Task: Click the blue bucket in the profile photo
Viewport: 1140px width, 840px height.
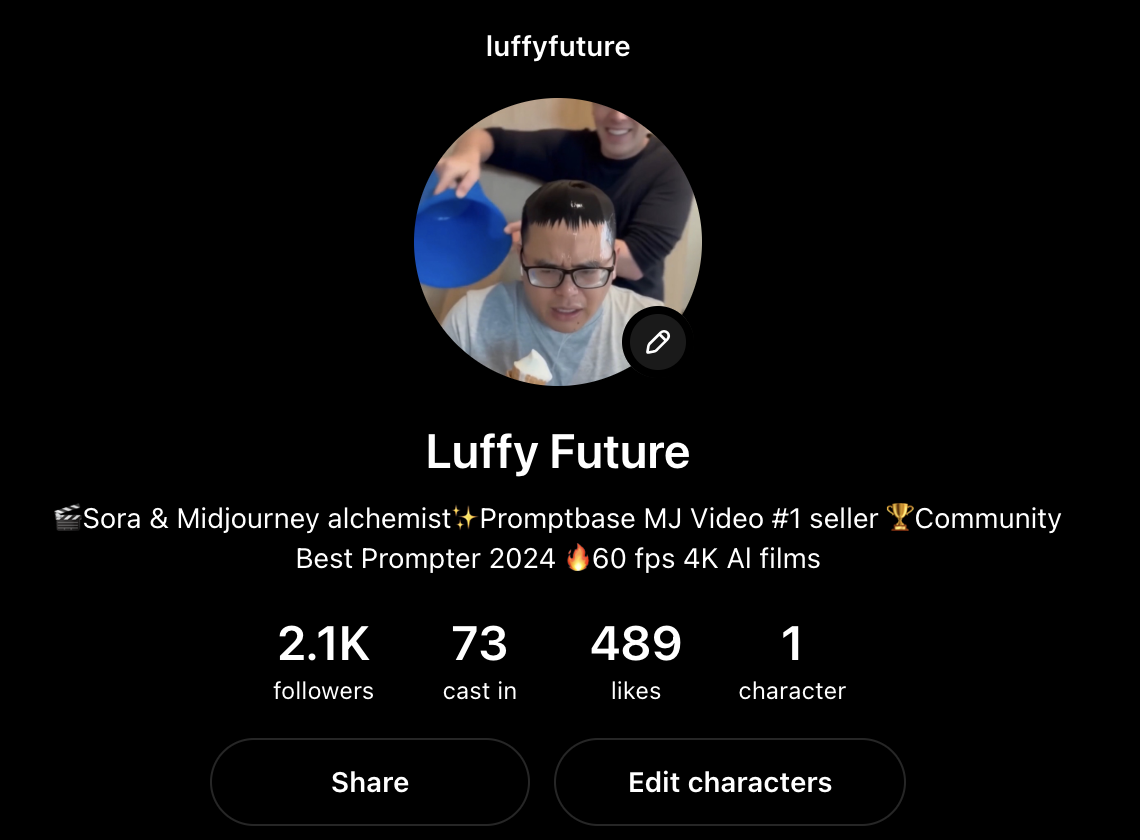Action: click(460, 235)
